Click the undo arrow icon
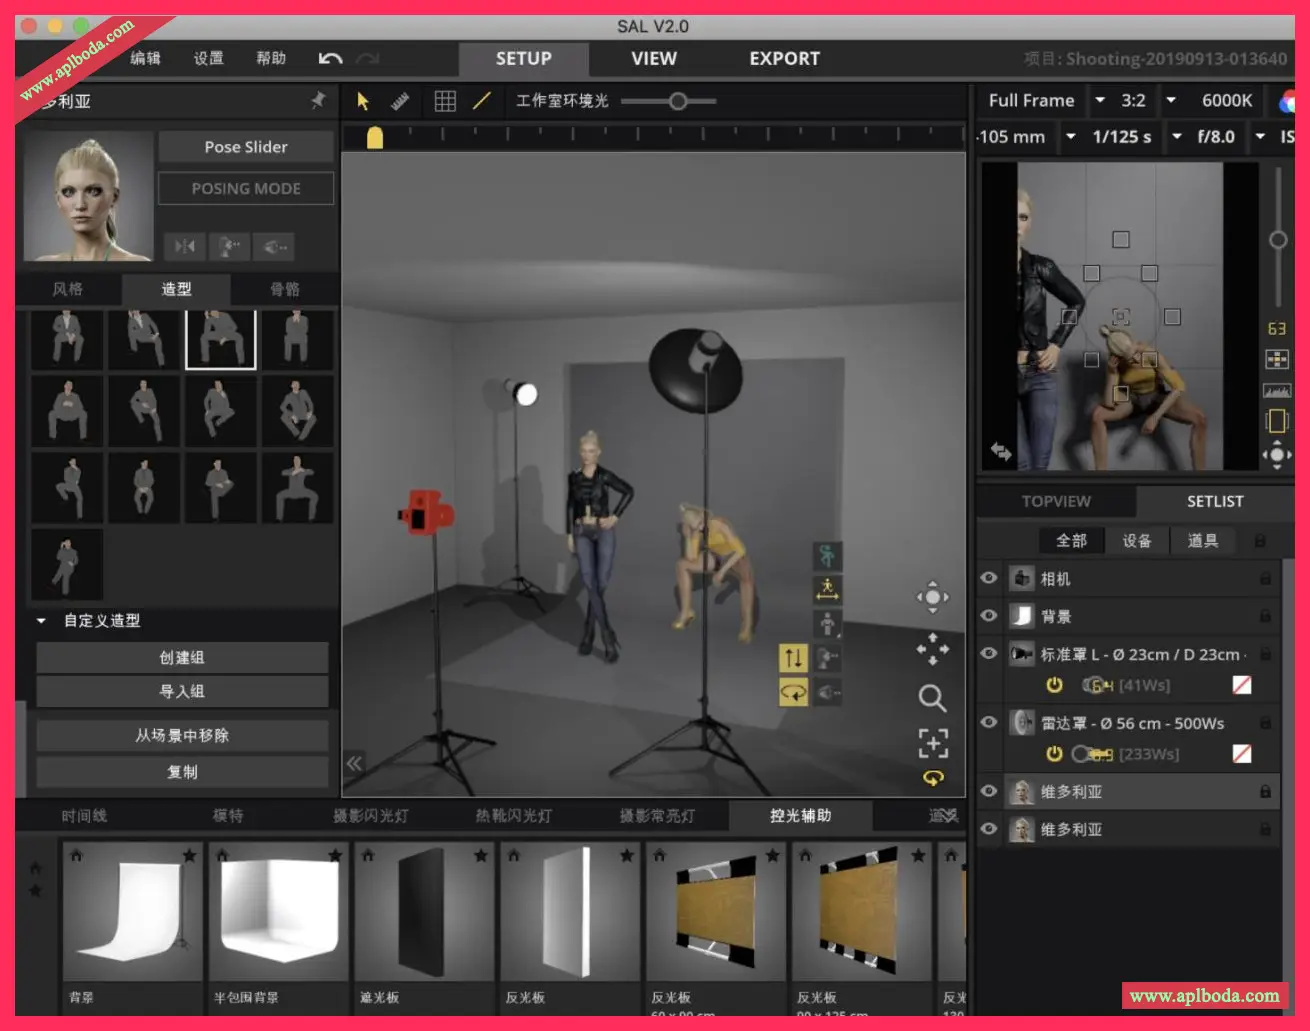This screenshot has height=1031, width=1310. point(330,59)
